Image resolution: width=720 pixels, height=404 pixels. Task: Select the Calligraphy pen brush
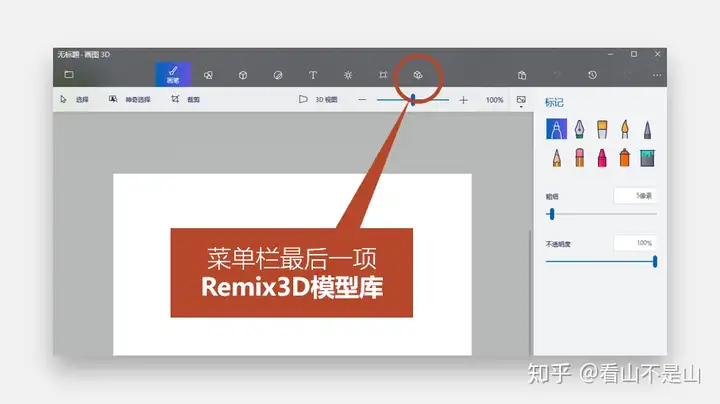coord(579,129)
